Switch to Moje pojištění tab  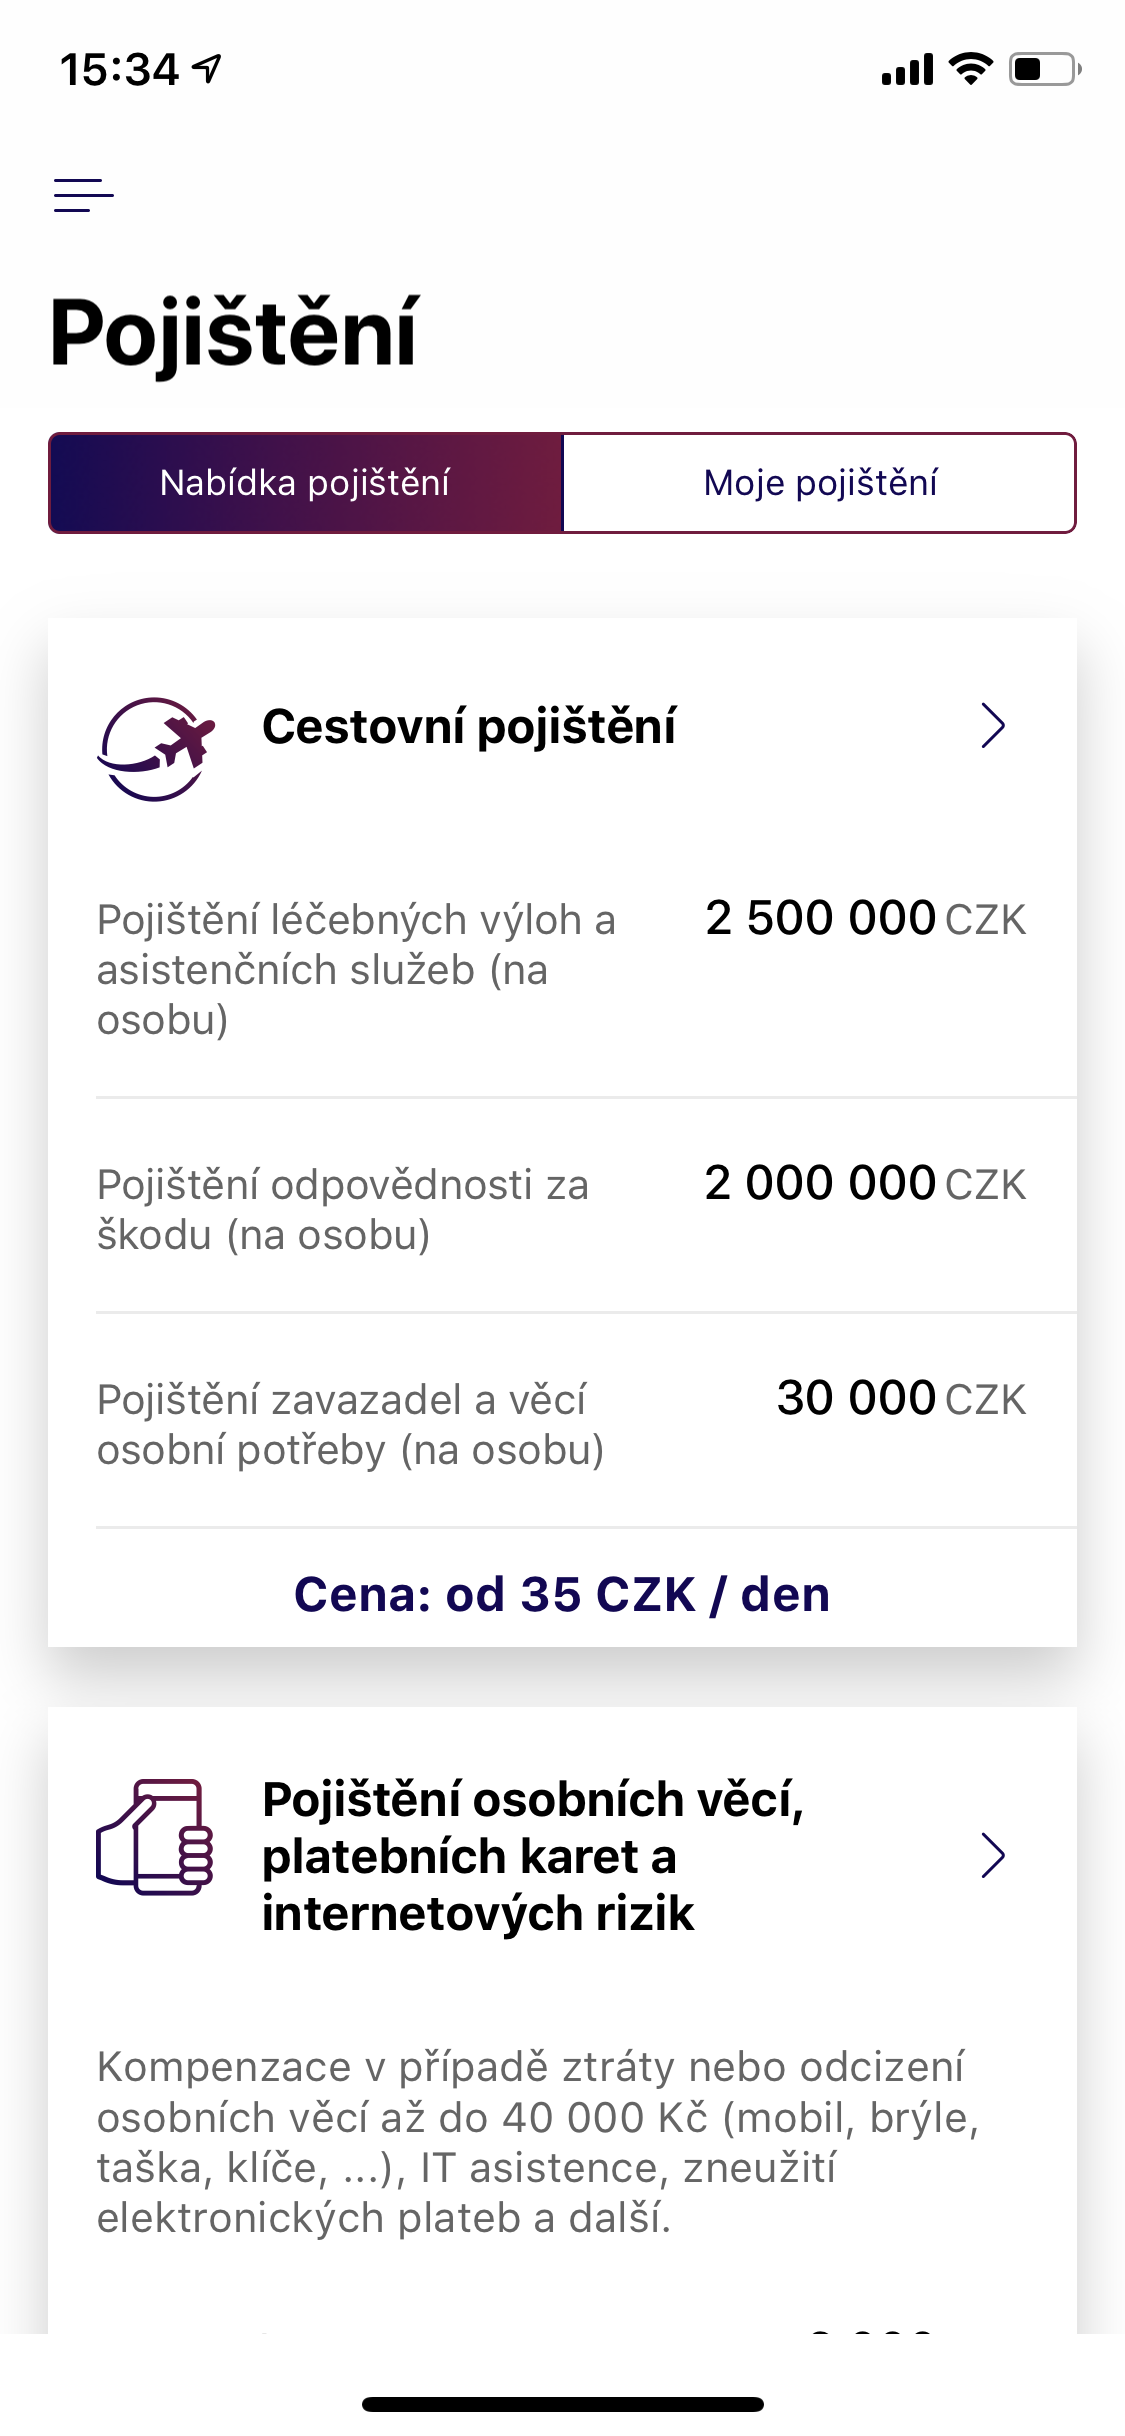click(x=819, y=483)
